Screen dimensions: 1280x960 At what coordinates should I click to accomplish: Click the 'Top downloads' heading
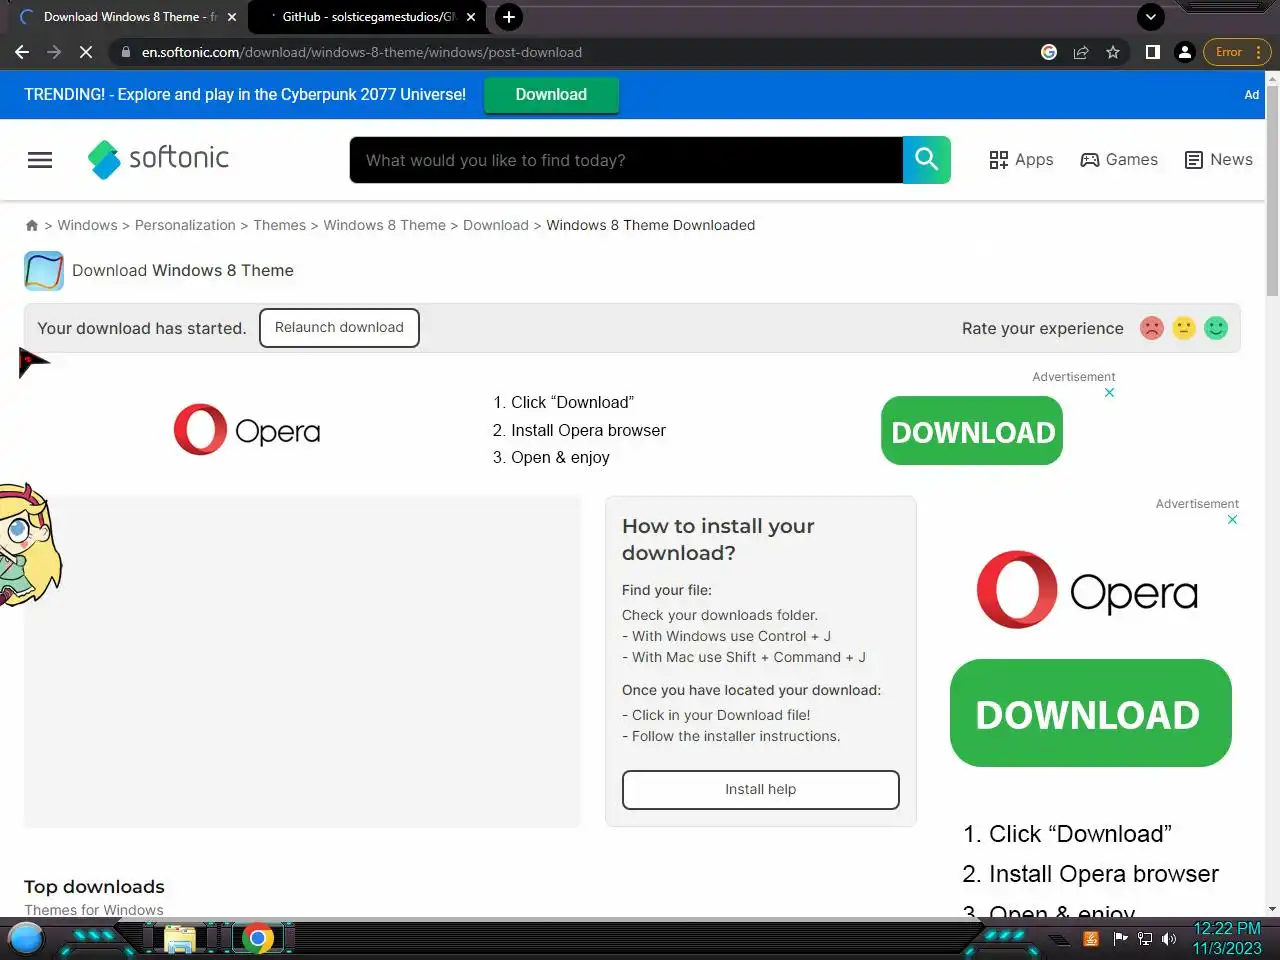click(x=94, y=887)
